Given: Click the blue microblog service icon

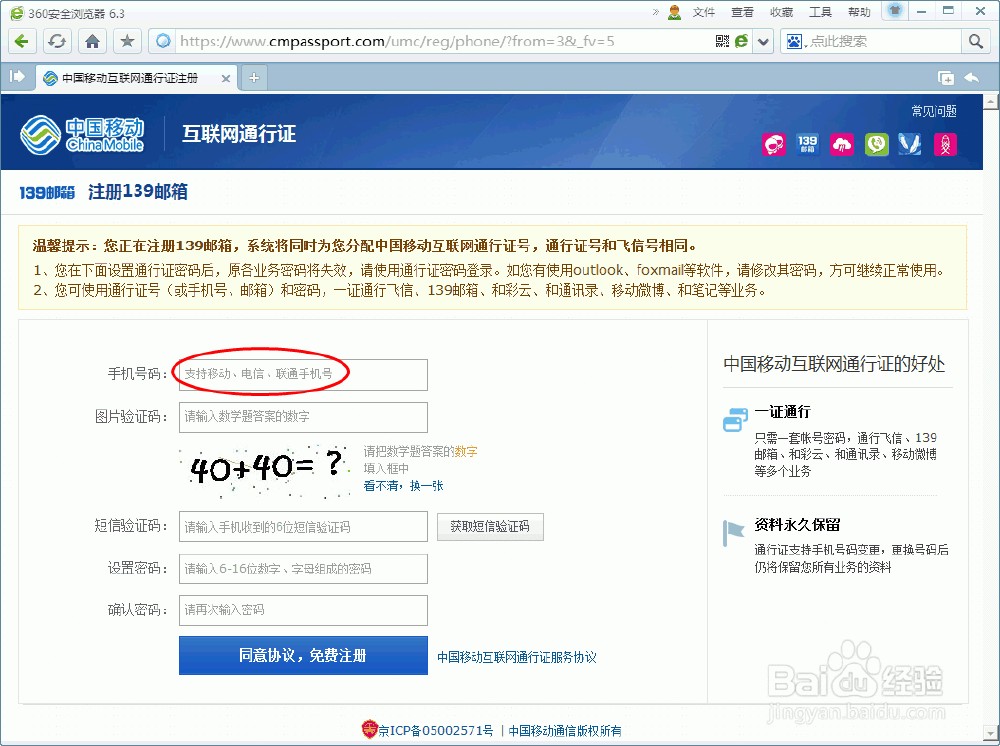Looking at the screenshot, I should point(910,144).
